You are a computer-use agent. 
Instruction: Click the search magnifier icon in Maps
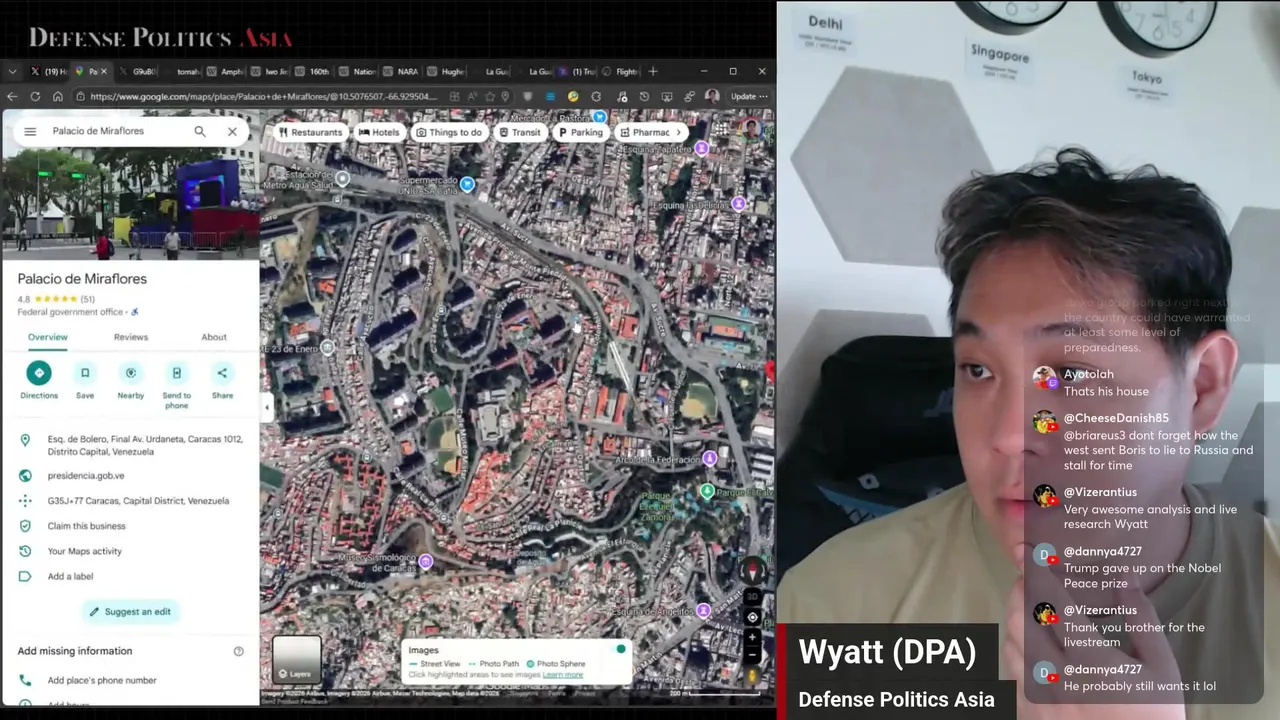(x=200, y=131)
